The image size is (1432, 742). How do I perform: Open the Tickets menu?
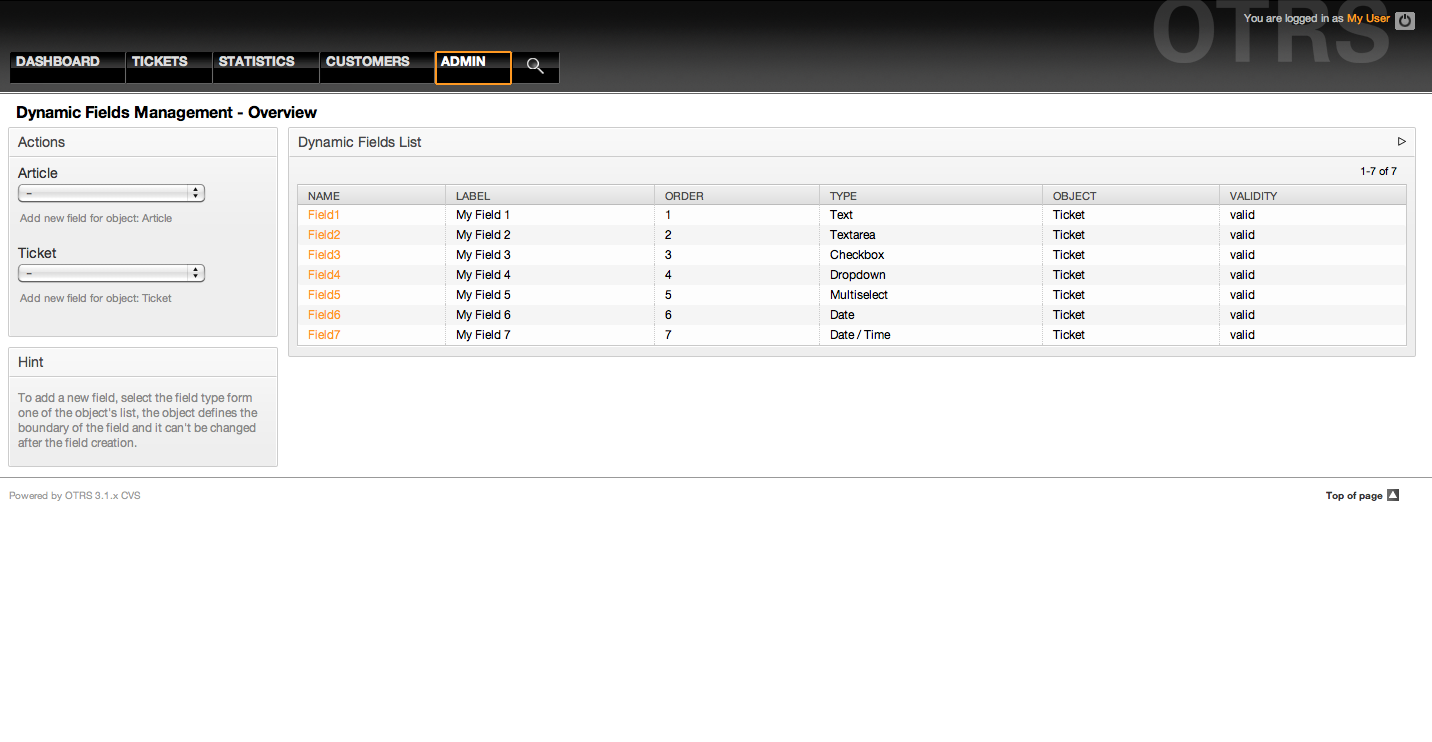(x=160, y=62)
